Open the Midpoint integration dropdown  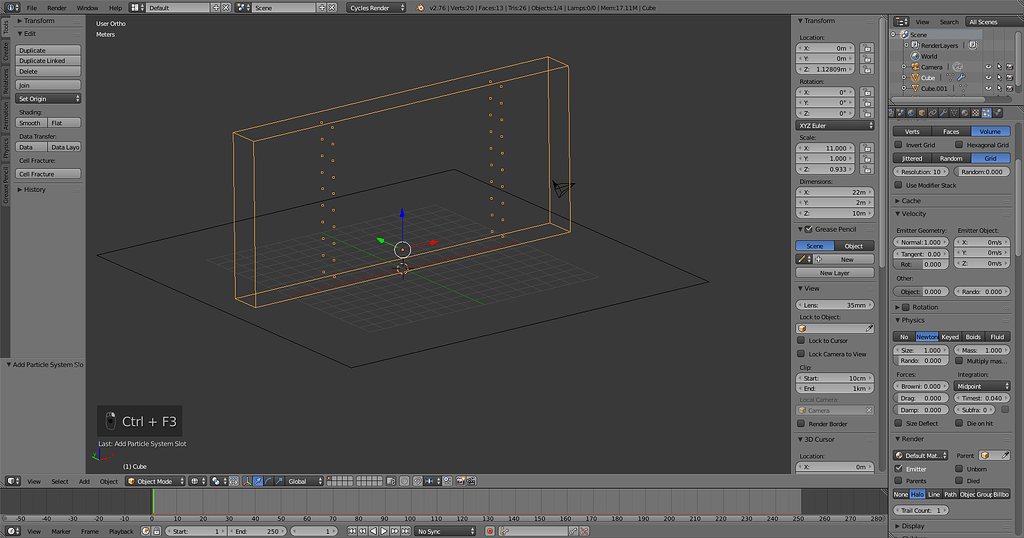click(982, 386)
